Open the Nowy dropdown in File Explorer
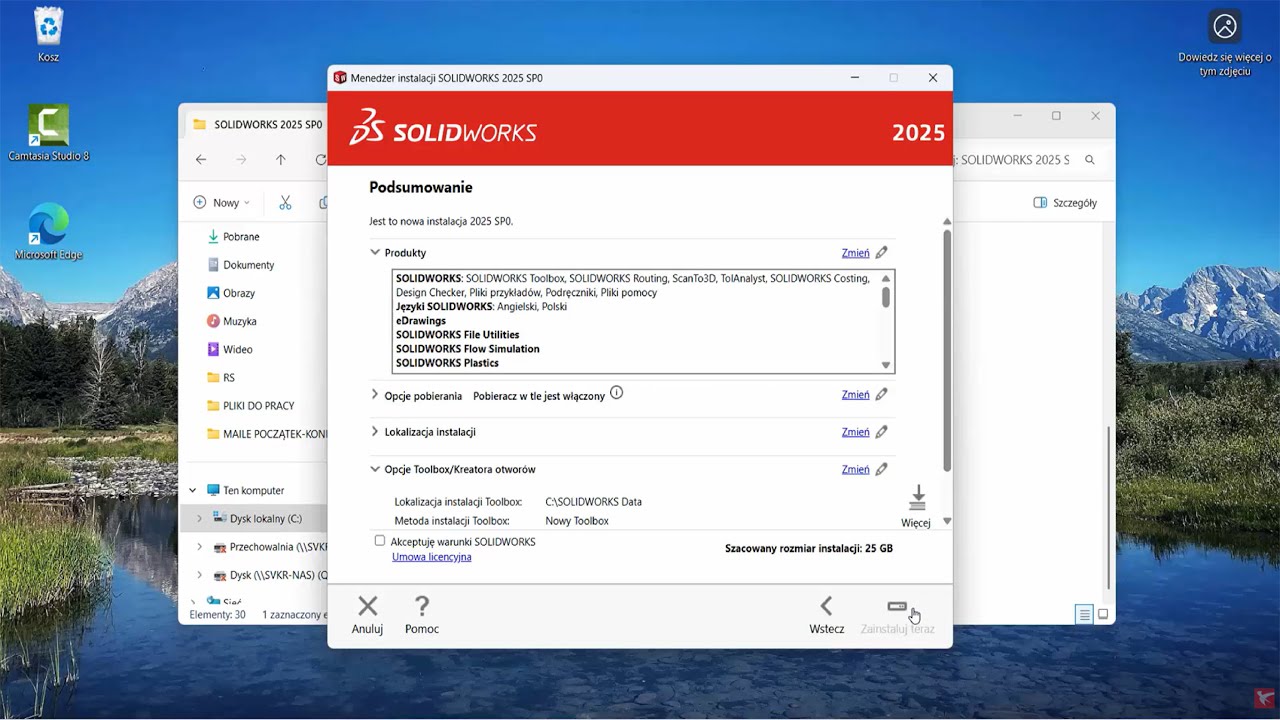This screenshot has height=720, width=1280. pyautogui.click(x=221, y=202)
